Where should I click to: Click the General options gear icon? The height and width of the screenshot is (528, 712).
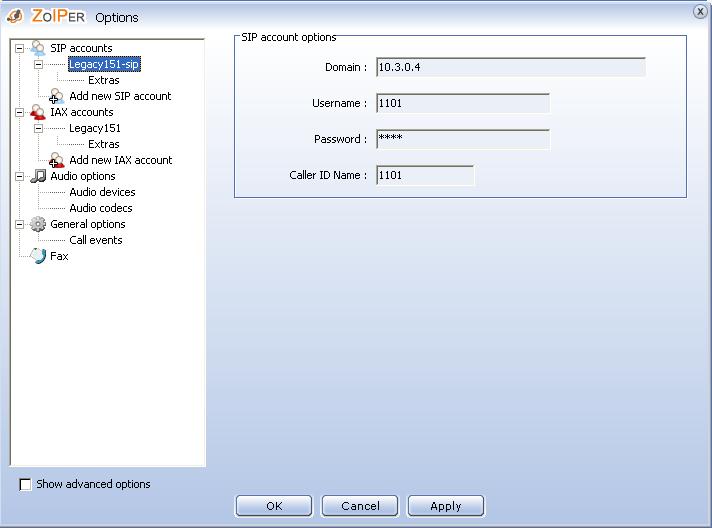[38, 224]
